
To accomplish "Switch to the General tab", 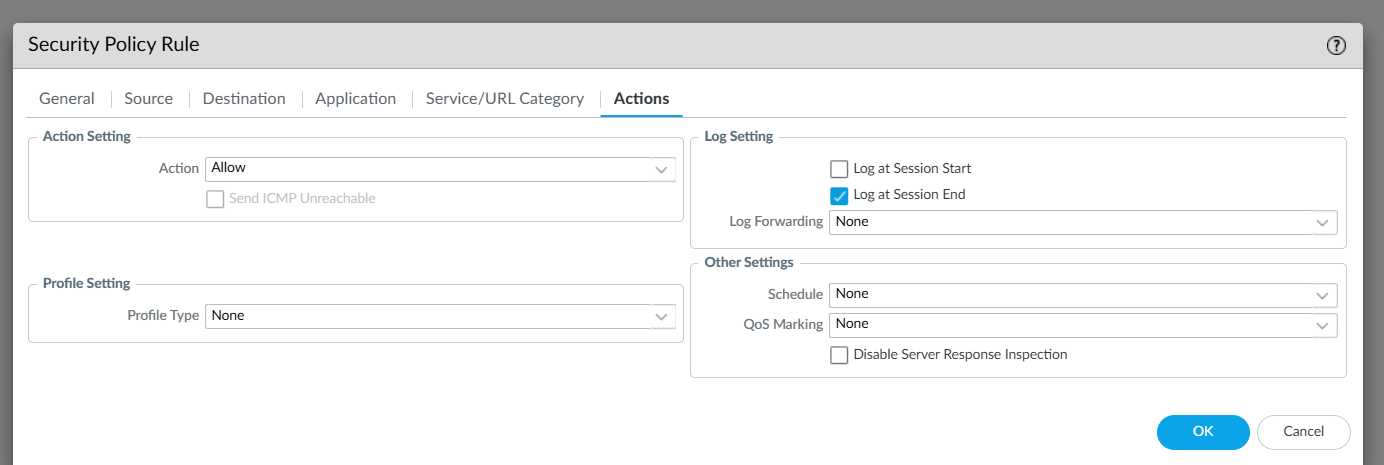I will (67, 98).
